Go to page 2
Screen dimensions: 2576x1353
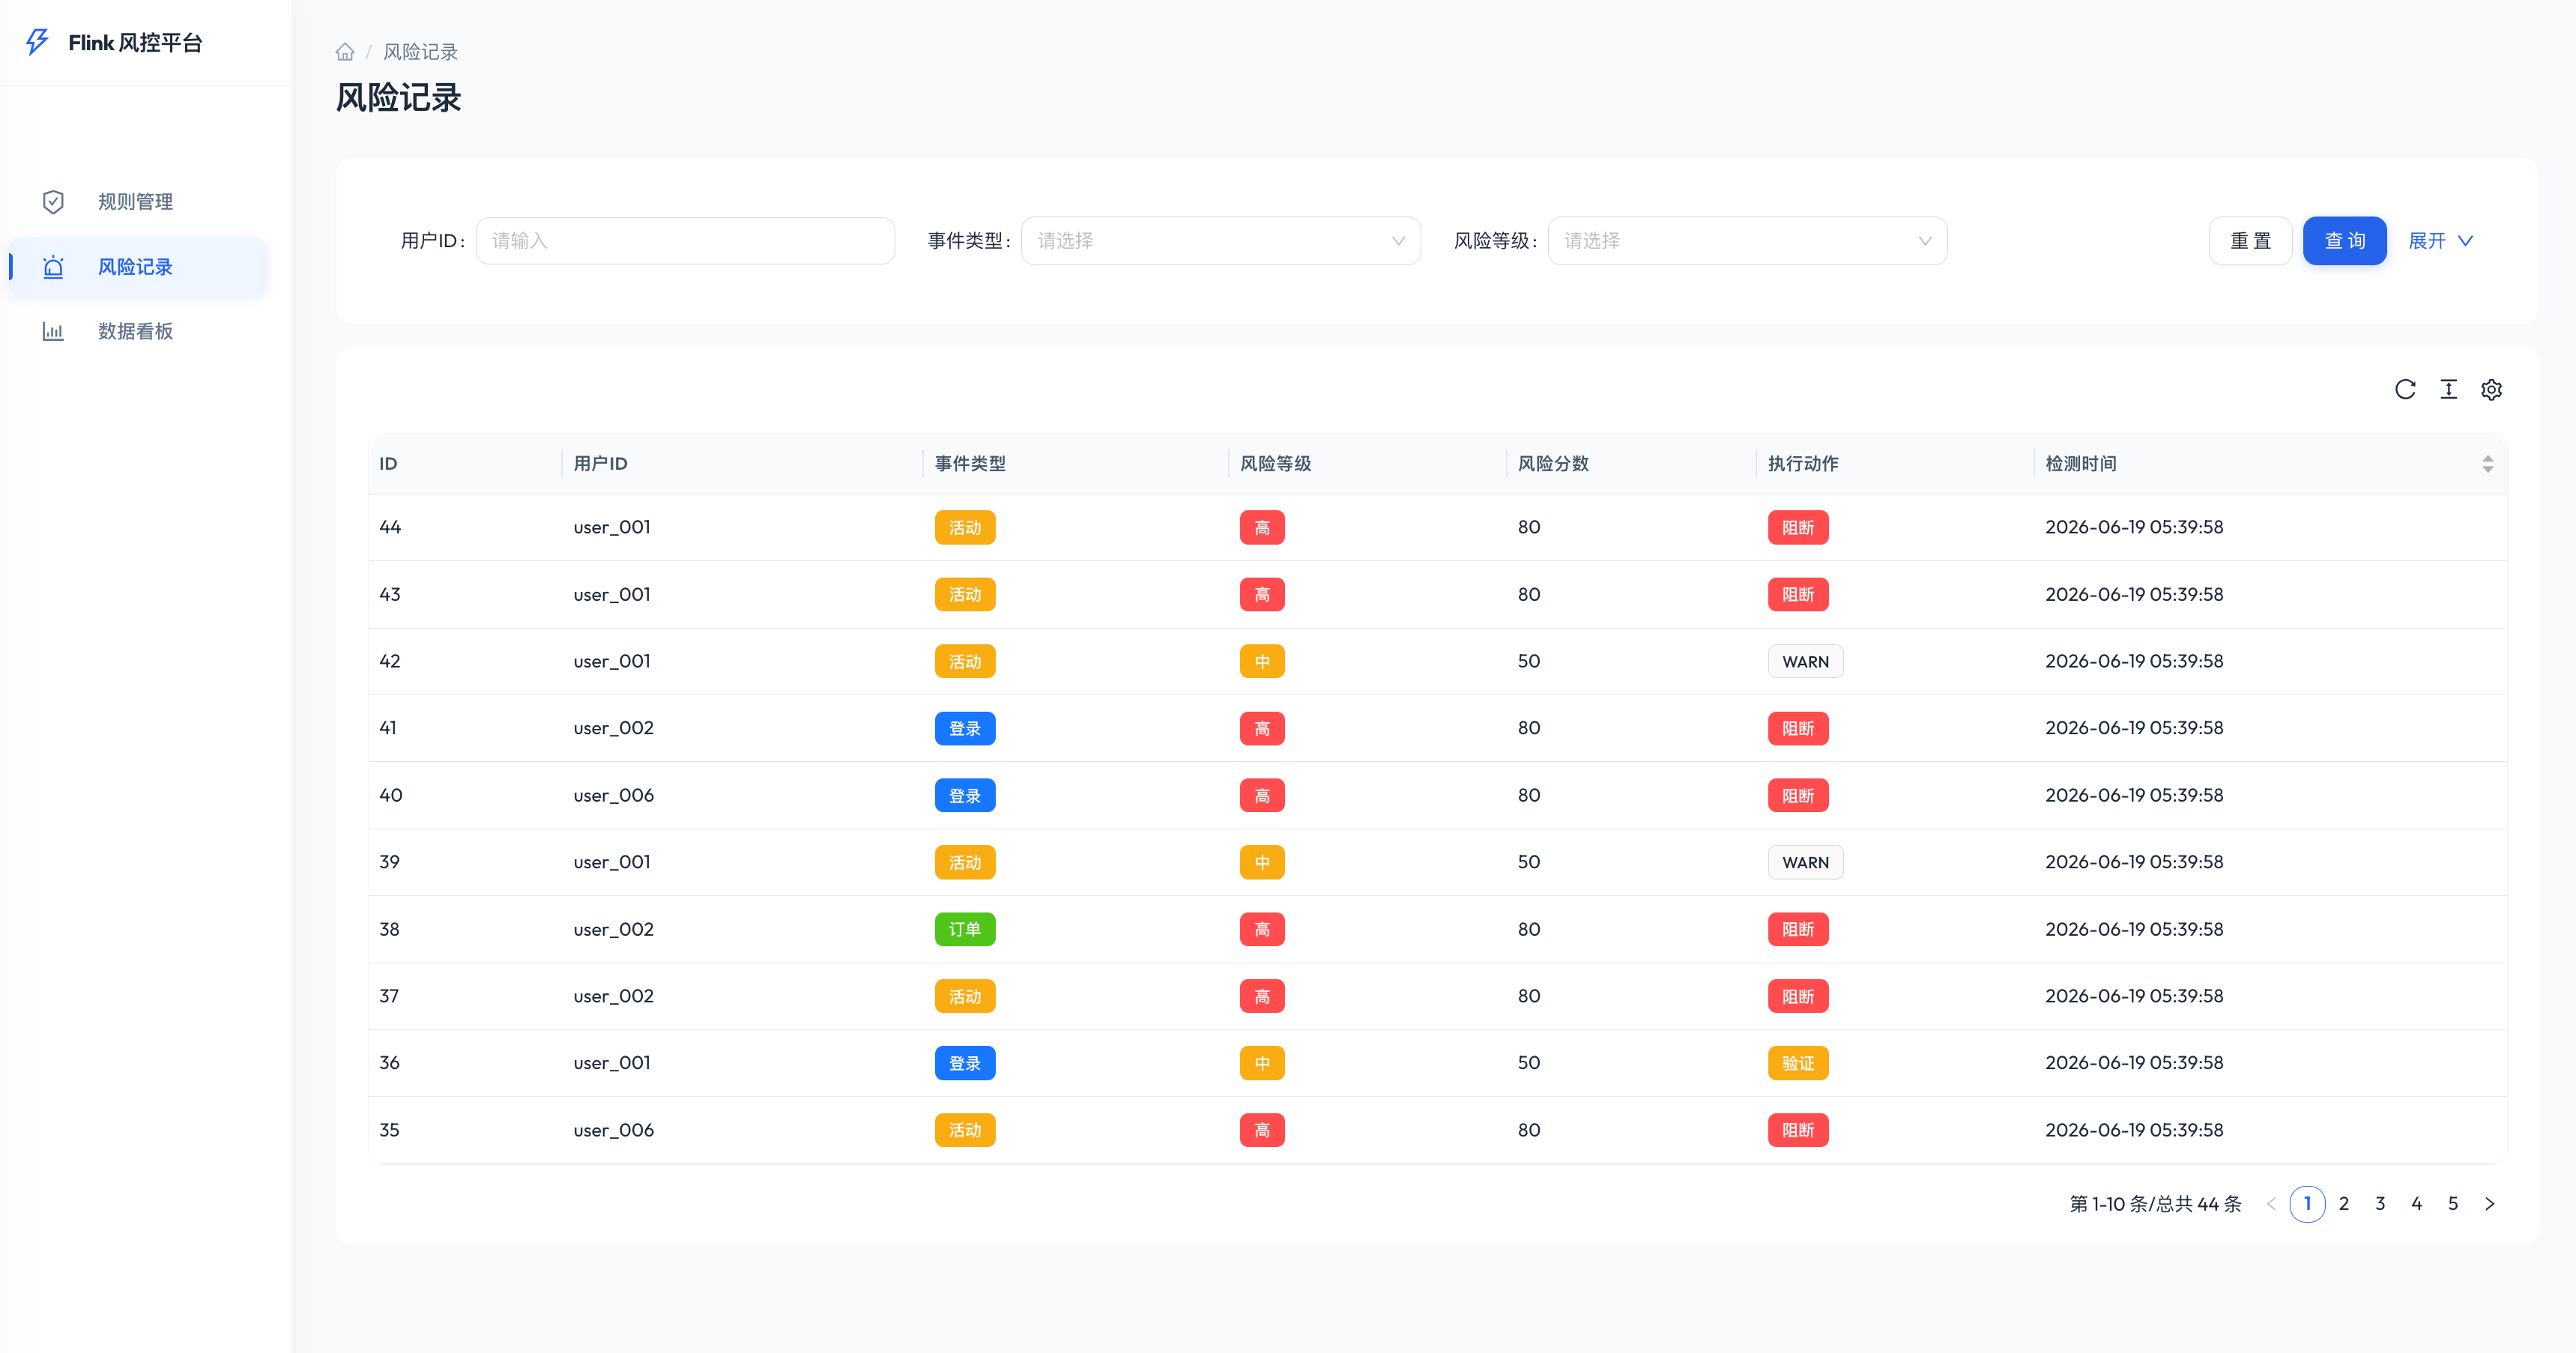tap(2344, 1204)
